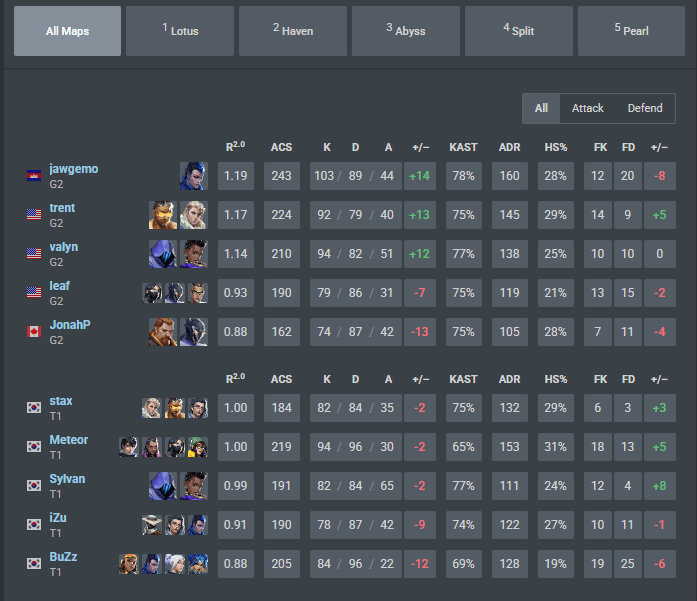
Task: Open BuZz's player profile link
Action: [x=63, y=557]
